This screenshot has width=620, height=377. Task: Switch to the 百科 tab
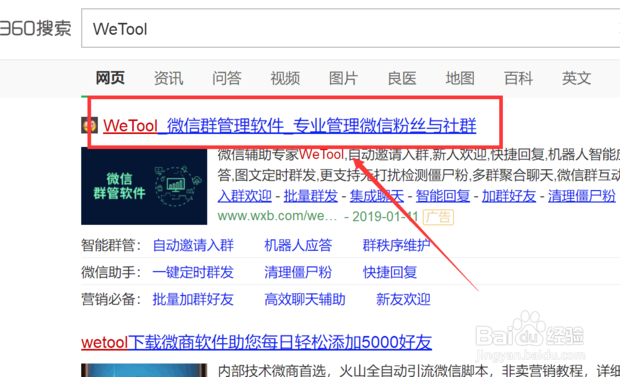pos(518,78)
